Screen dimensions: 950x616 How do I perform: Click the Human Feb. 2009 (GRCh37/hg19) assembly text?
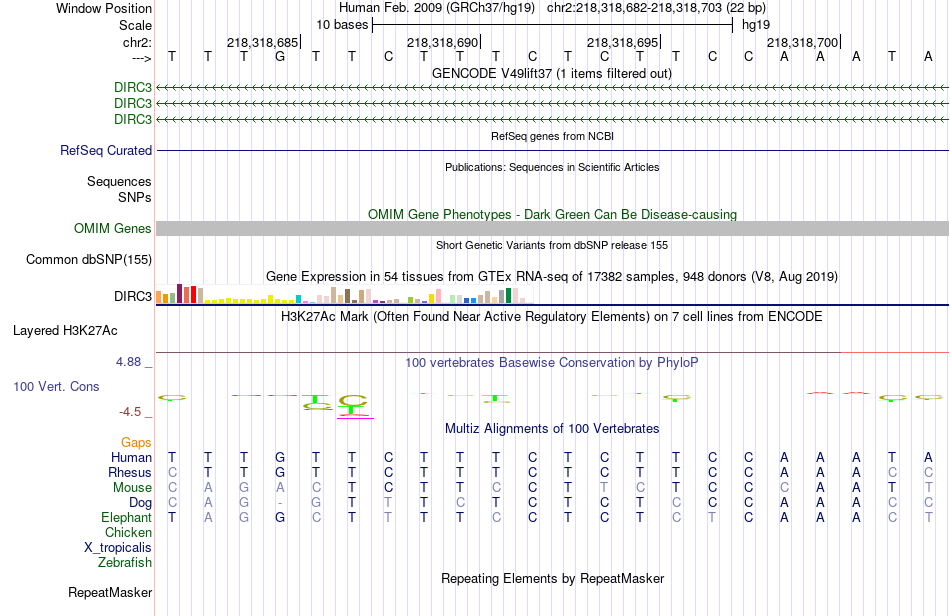pos(437,8)
